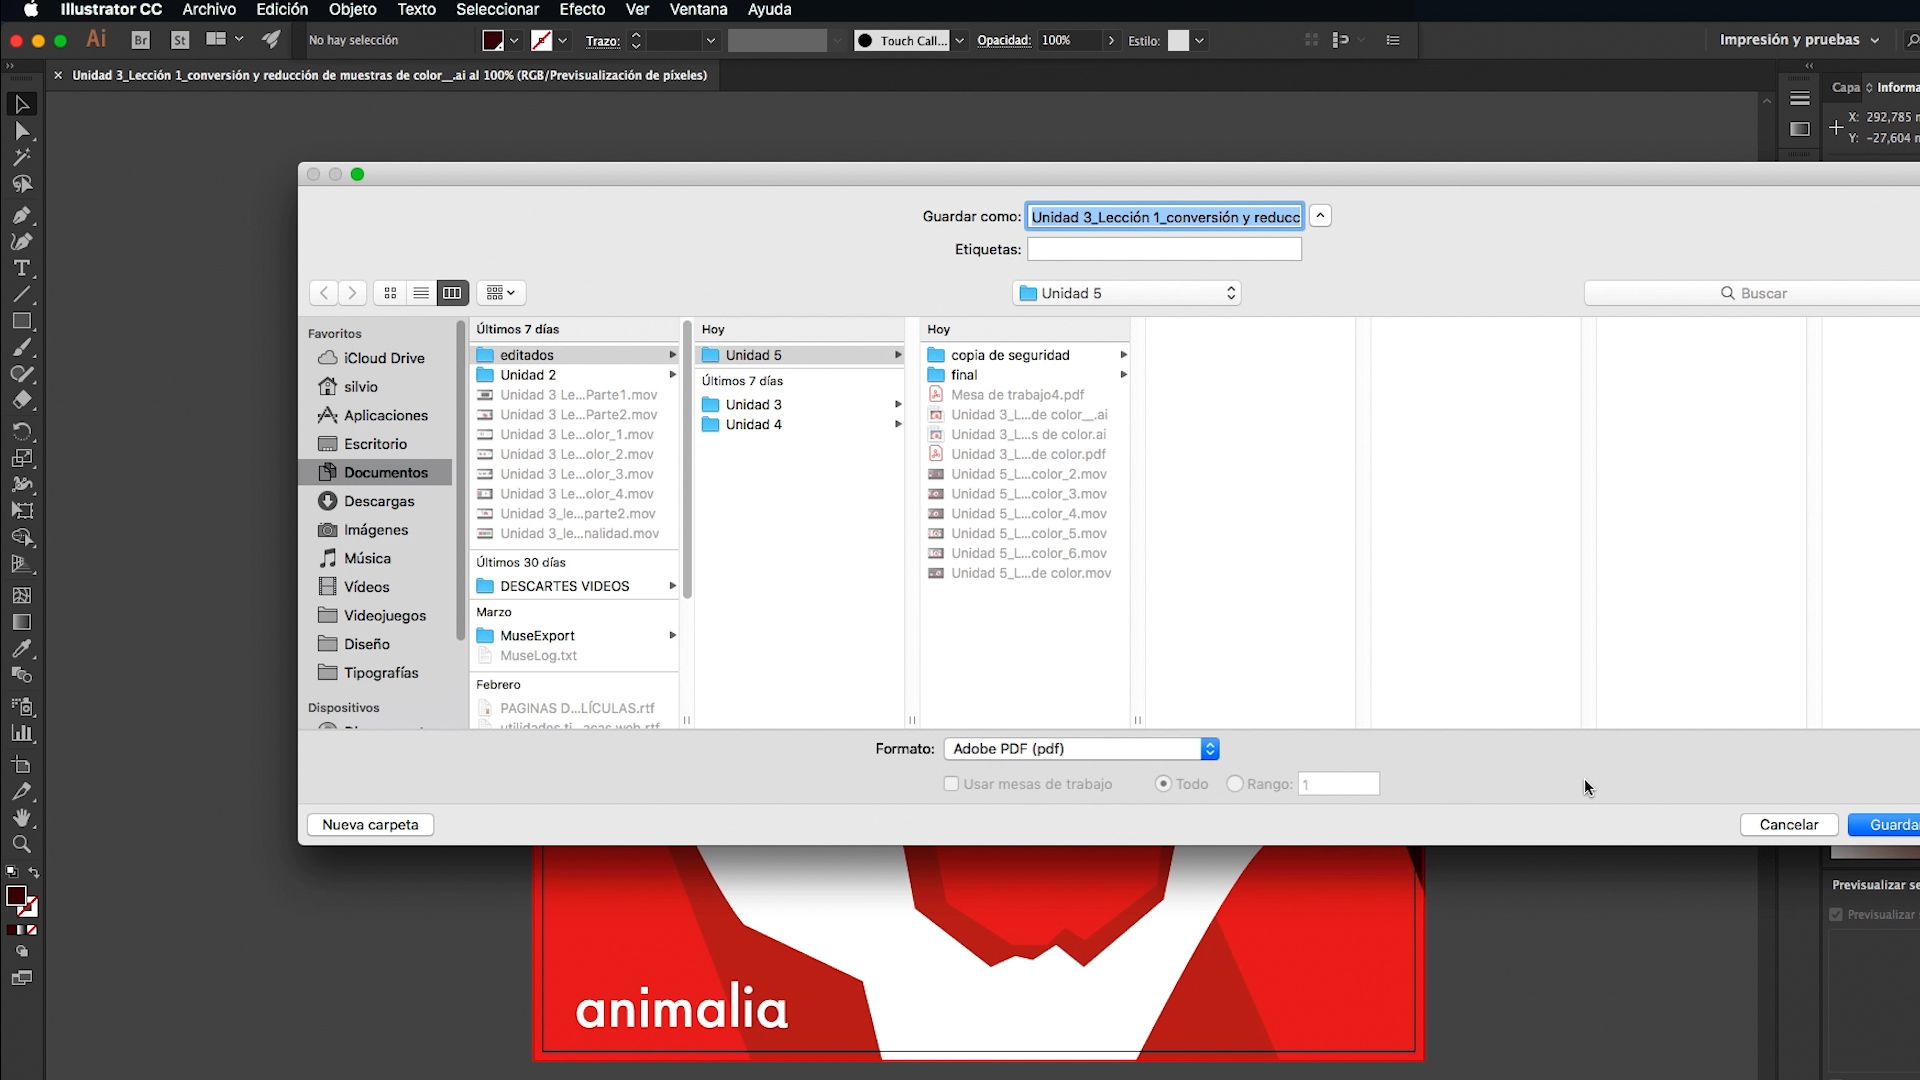Click the Buscar search field
This screenshot has height=1080, width=1920.
tap(1753, 293)
